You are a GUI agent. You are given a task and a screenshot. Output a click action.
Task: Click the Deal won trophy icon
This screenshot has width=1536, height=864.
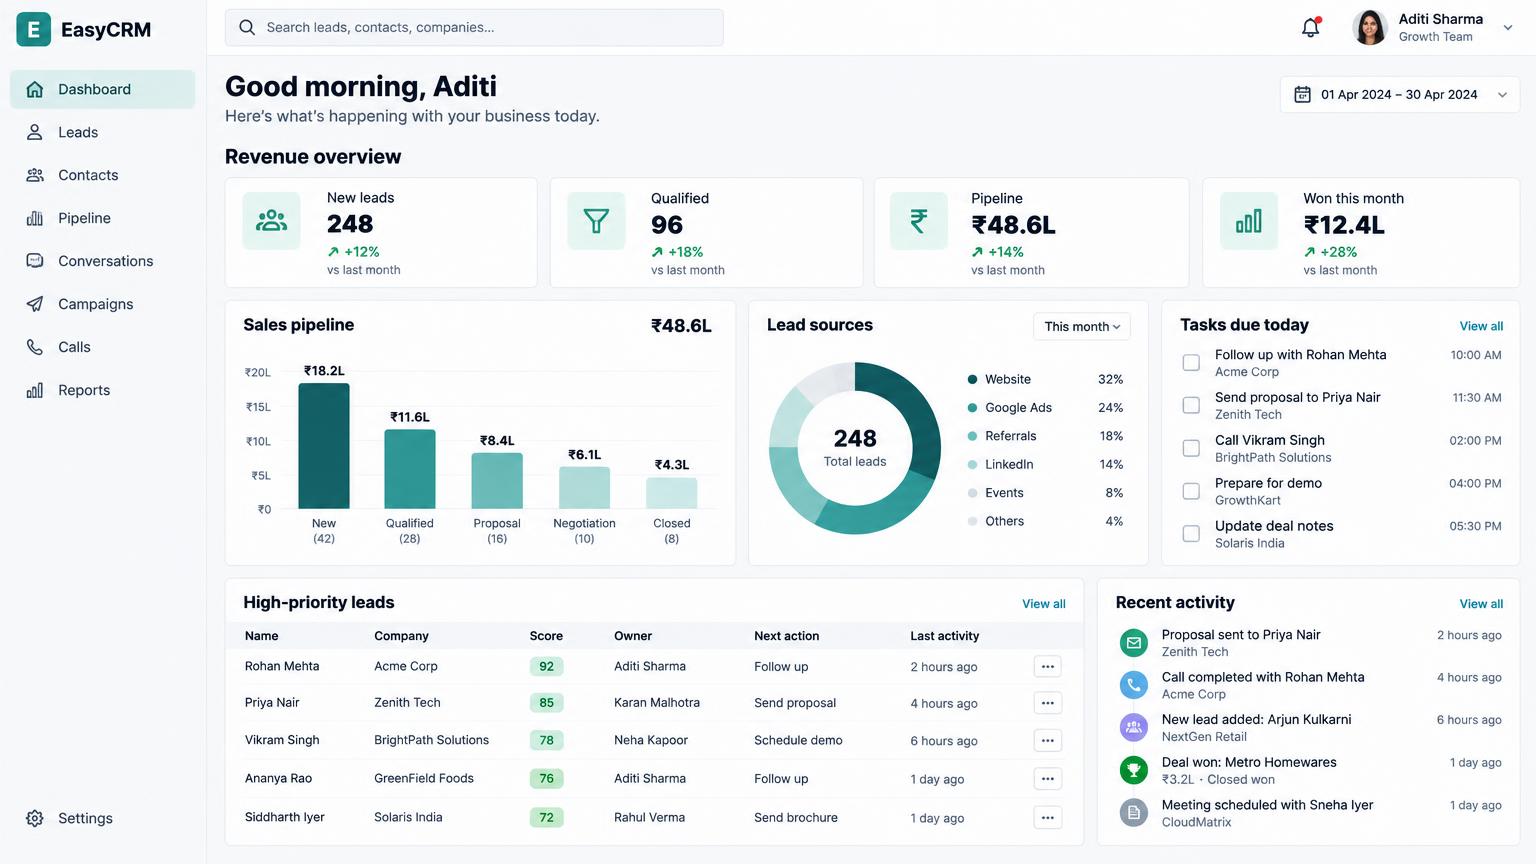(x=1133, y=770)
